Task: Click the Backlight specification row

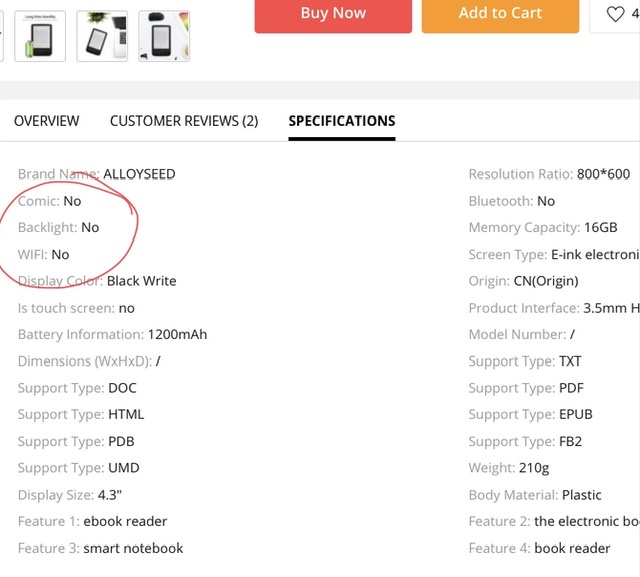Action: [58, 227]
